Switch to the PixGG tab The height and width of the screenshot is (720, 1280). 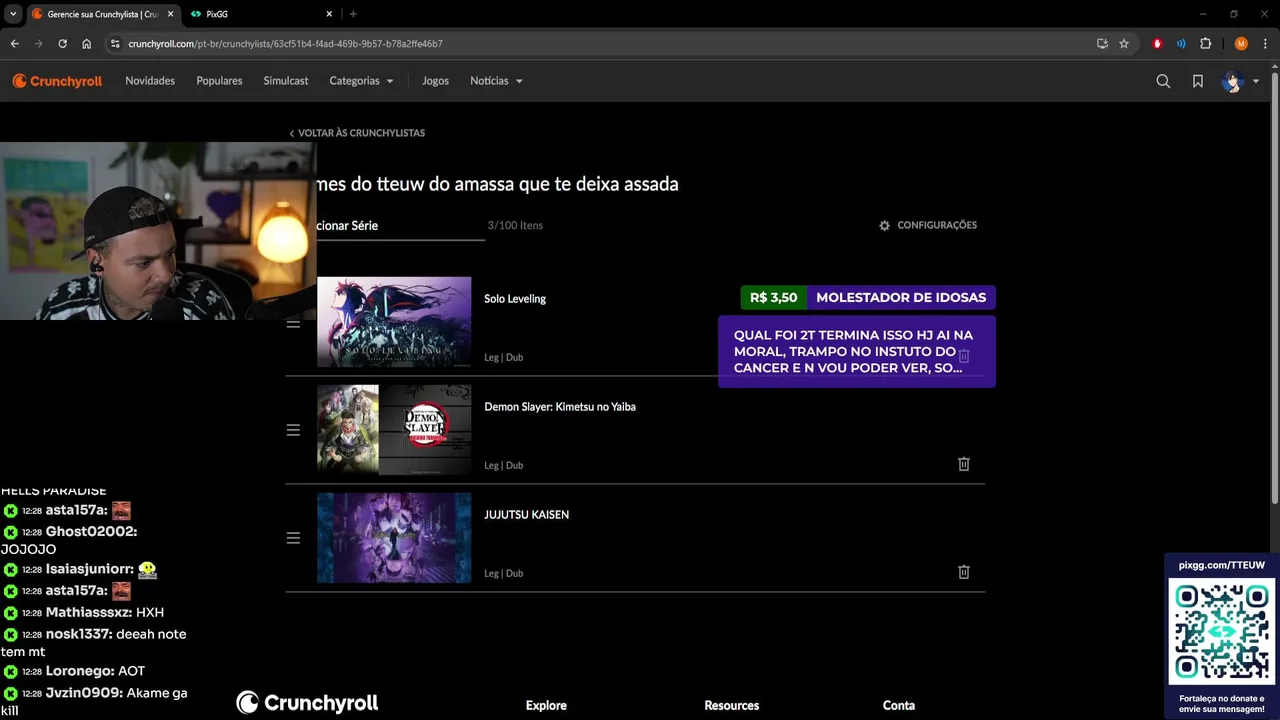(260, 14)
